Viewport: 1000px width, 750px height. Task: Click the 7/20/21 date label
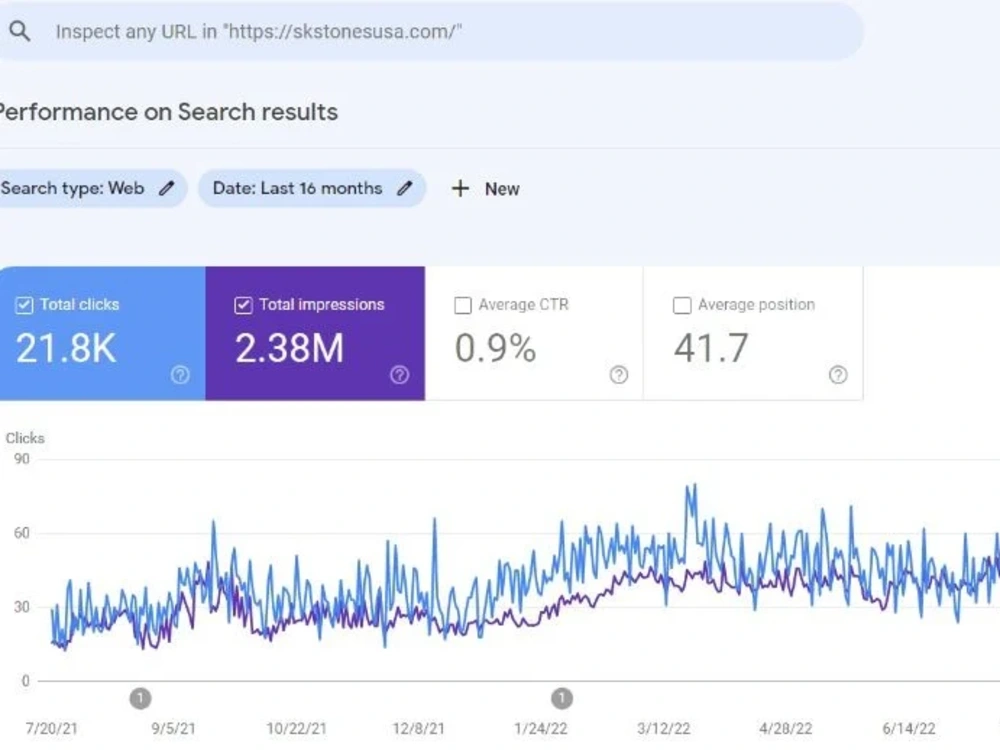point(51,728)
